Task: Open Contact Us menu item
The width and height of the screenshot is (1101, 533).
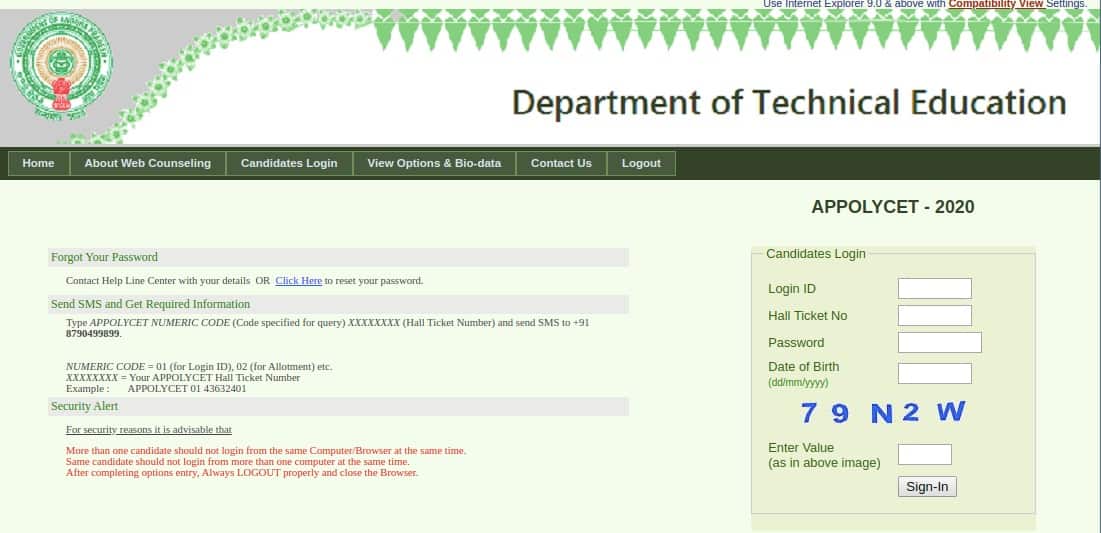Action: [561, 164]
